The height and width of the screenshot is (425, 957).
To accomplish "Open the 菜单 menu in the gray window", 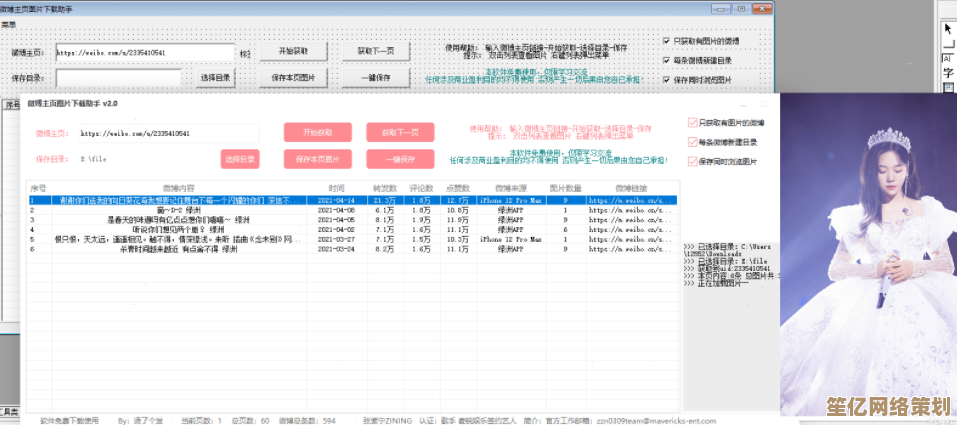I will click(x=8, y=24).
